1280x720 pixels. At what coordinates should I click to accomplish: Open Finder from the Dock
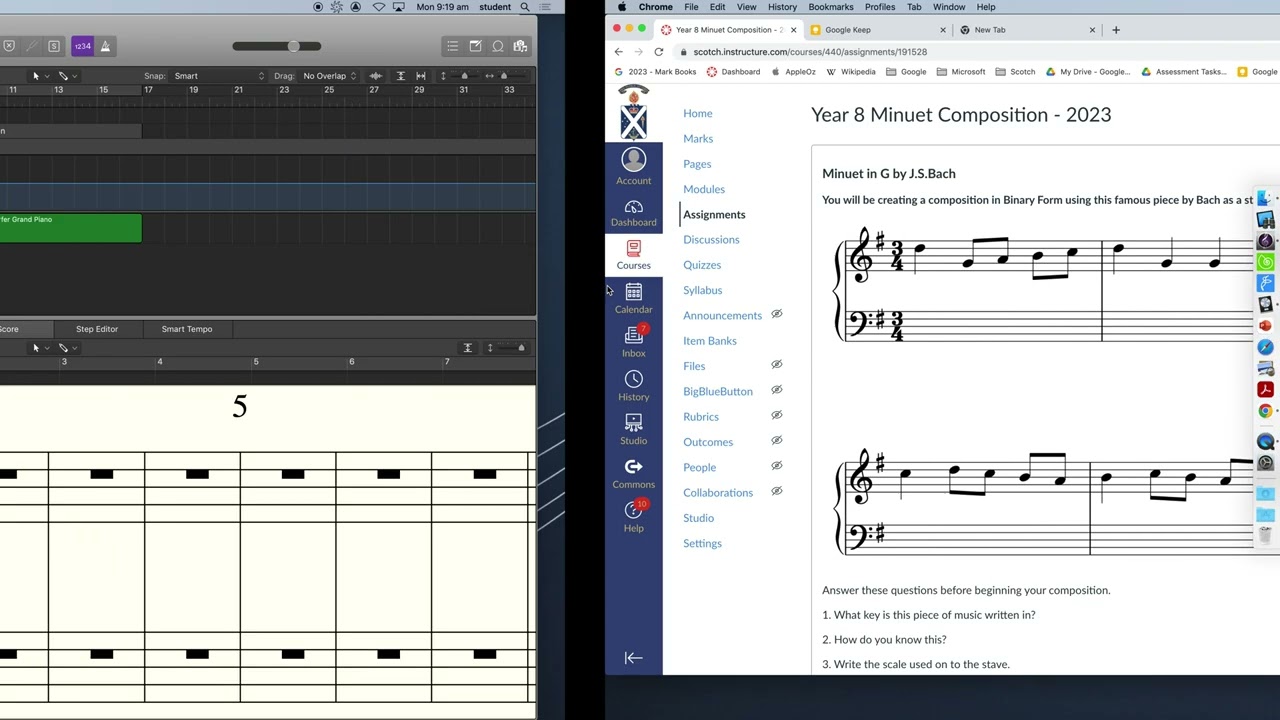click(1265, 198)
